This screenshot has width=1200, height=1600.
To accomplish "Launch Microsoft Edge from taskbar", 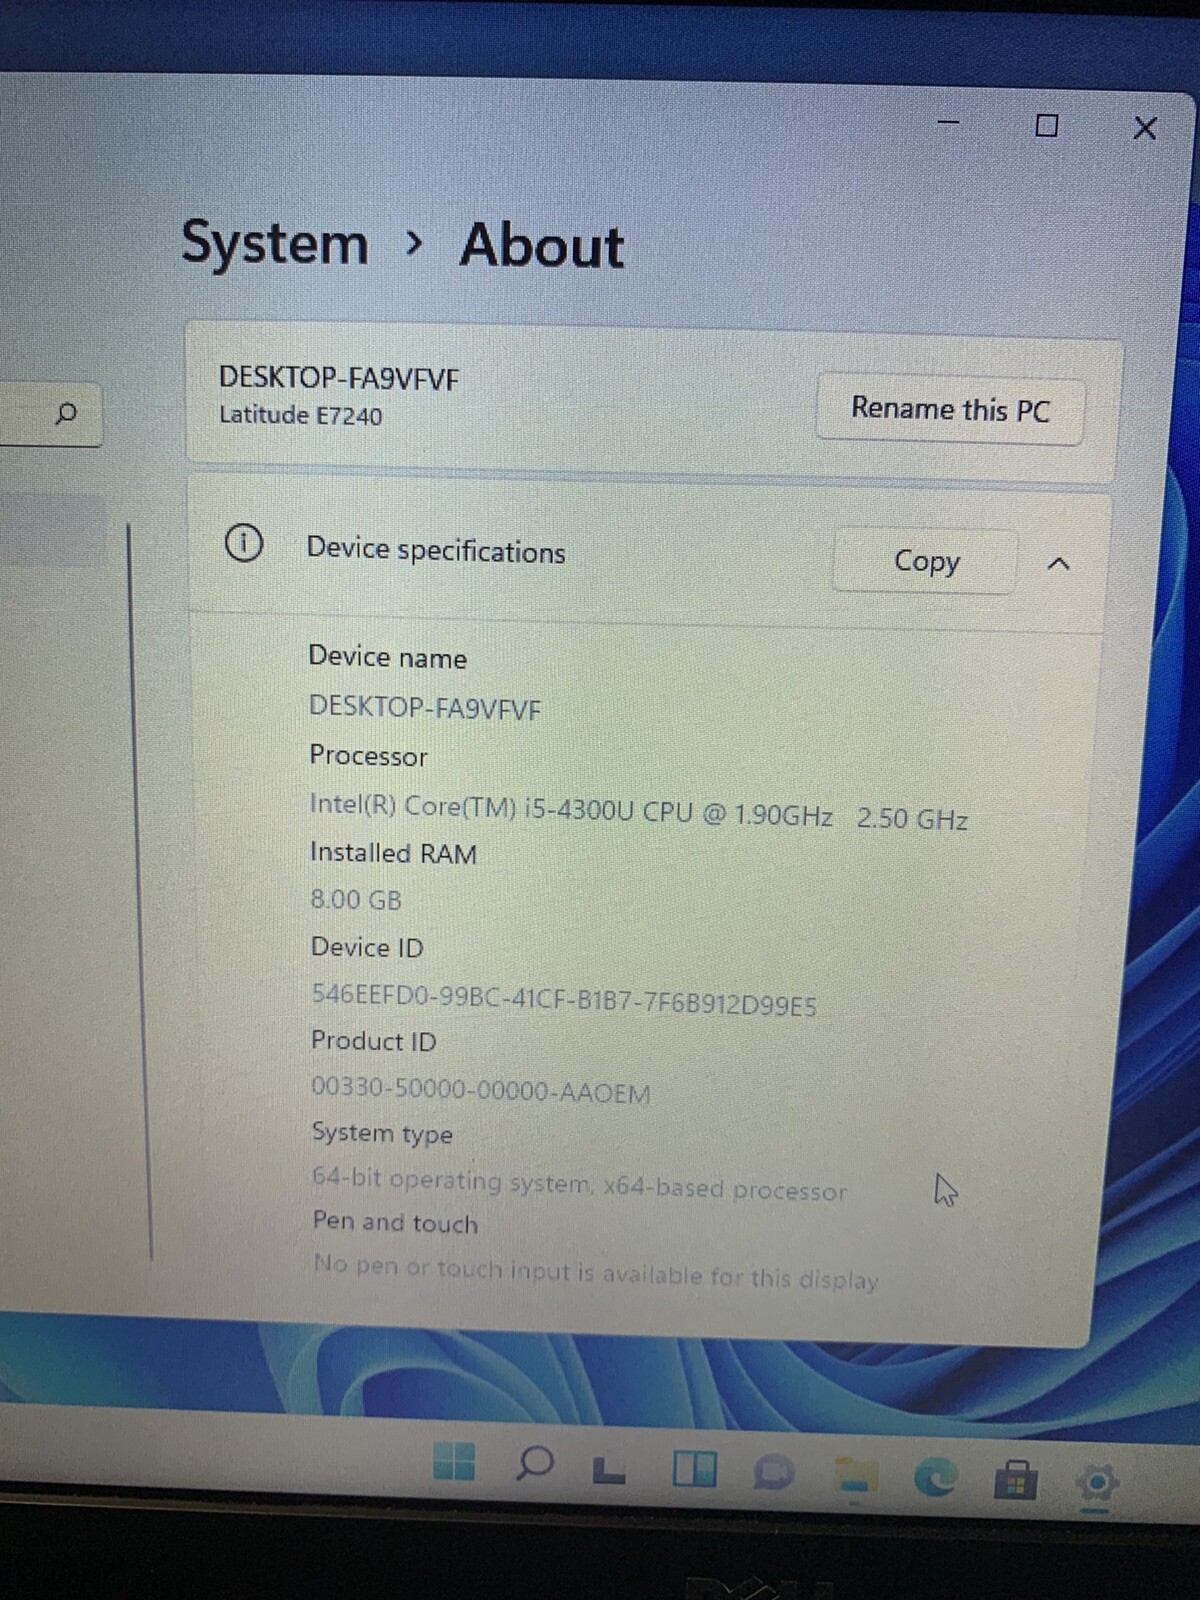I will coord(936,1477).
